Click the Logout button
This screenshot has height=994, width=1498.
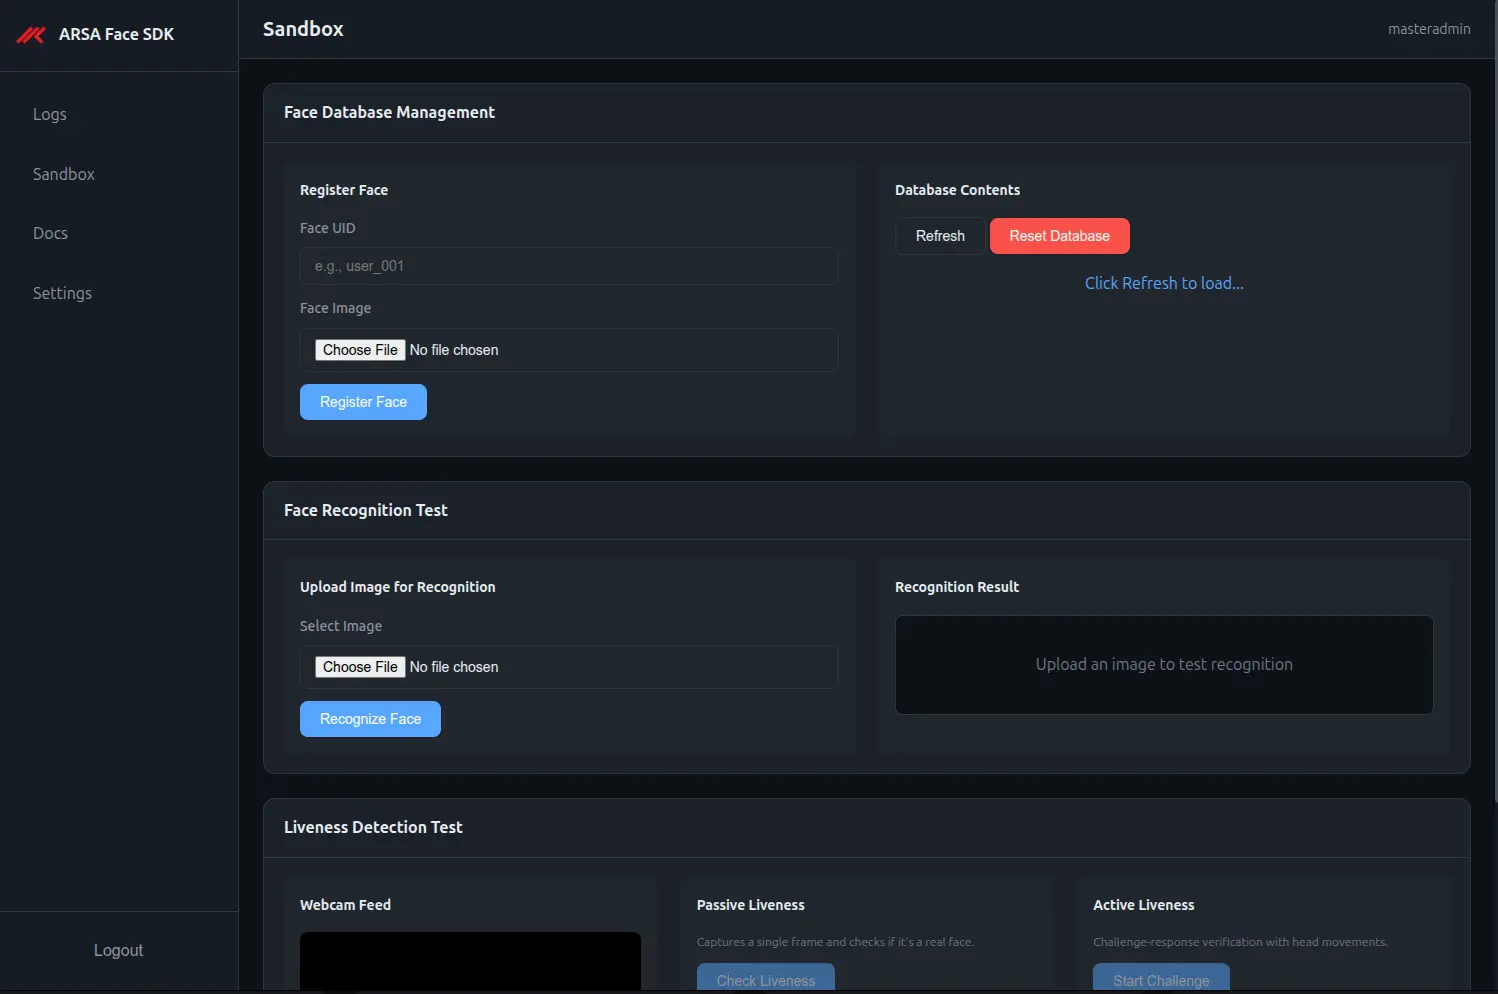tap(118, 950)
